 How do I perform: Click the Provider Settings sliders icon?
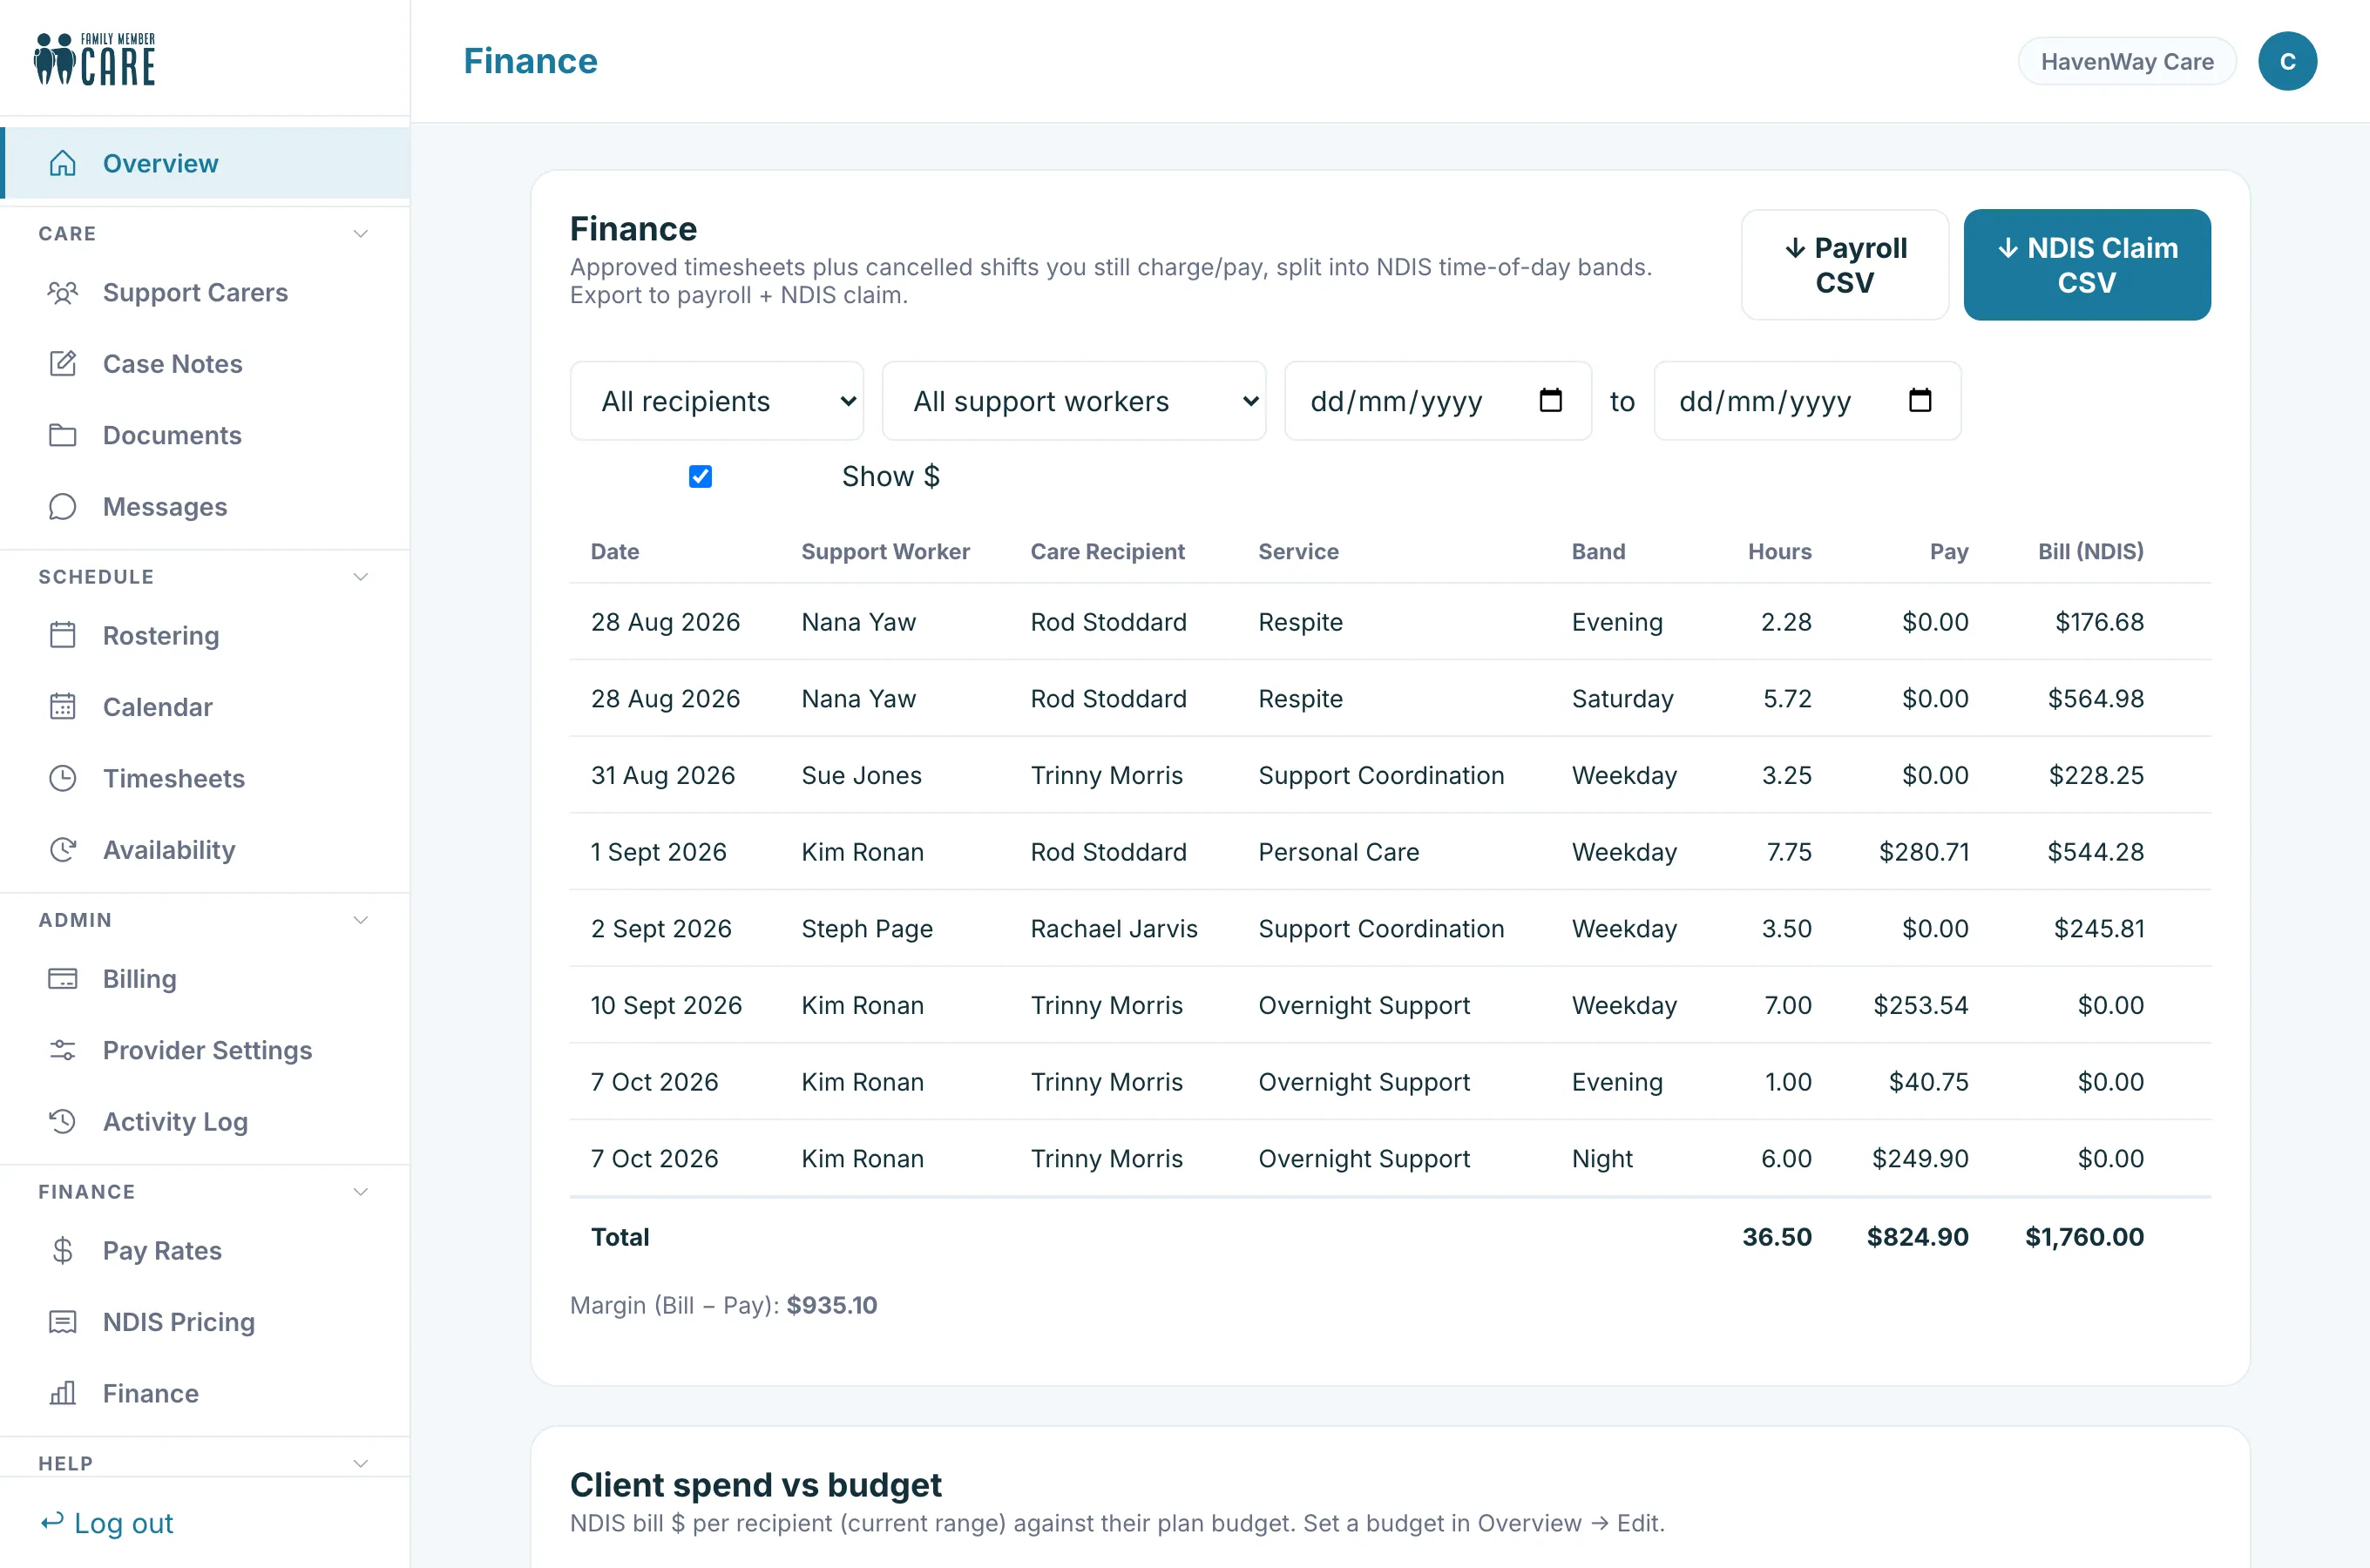[x=62, y=1050]
